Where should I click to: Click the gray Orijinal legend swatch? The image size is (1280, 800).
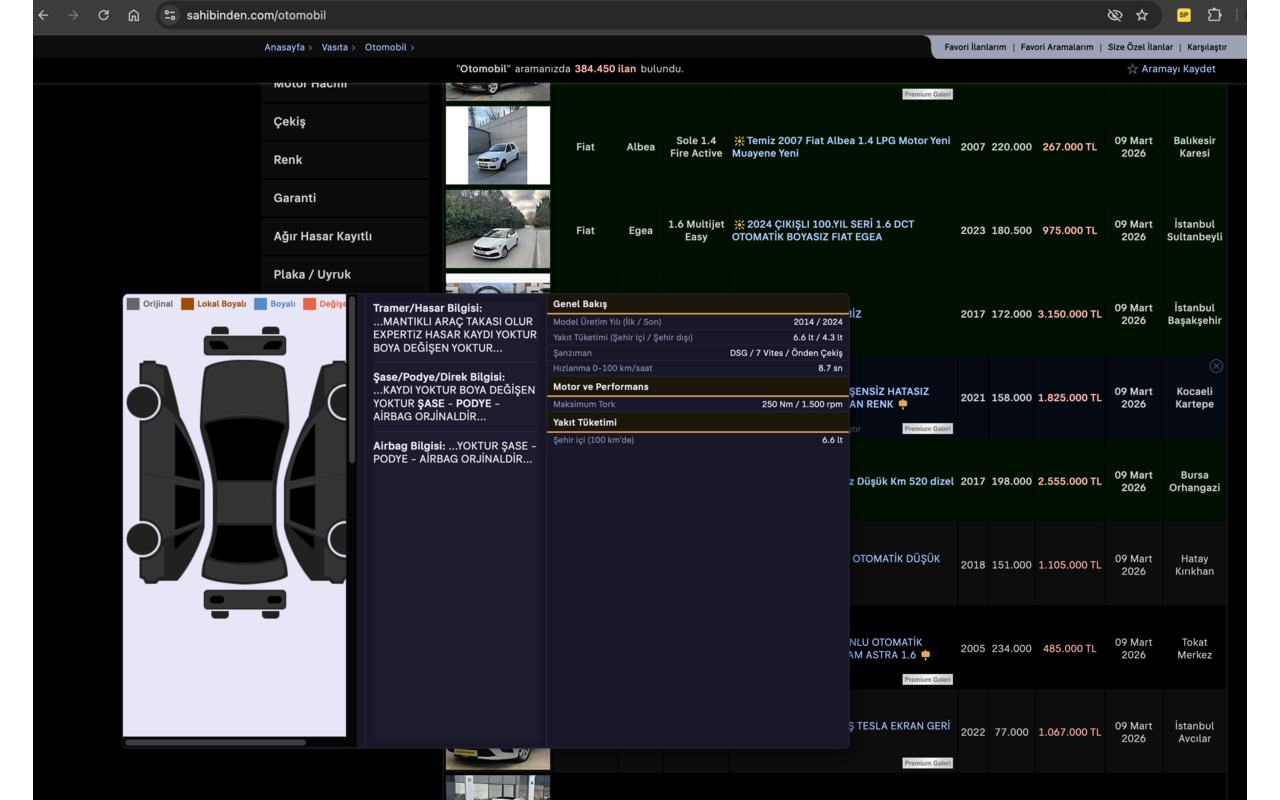click(x=133, y=304)
